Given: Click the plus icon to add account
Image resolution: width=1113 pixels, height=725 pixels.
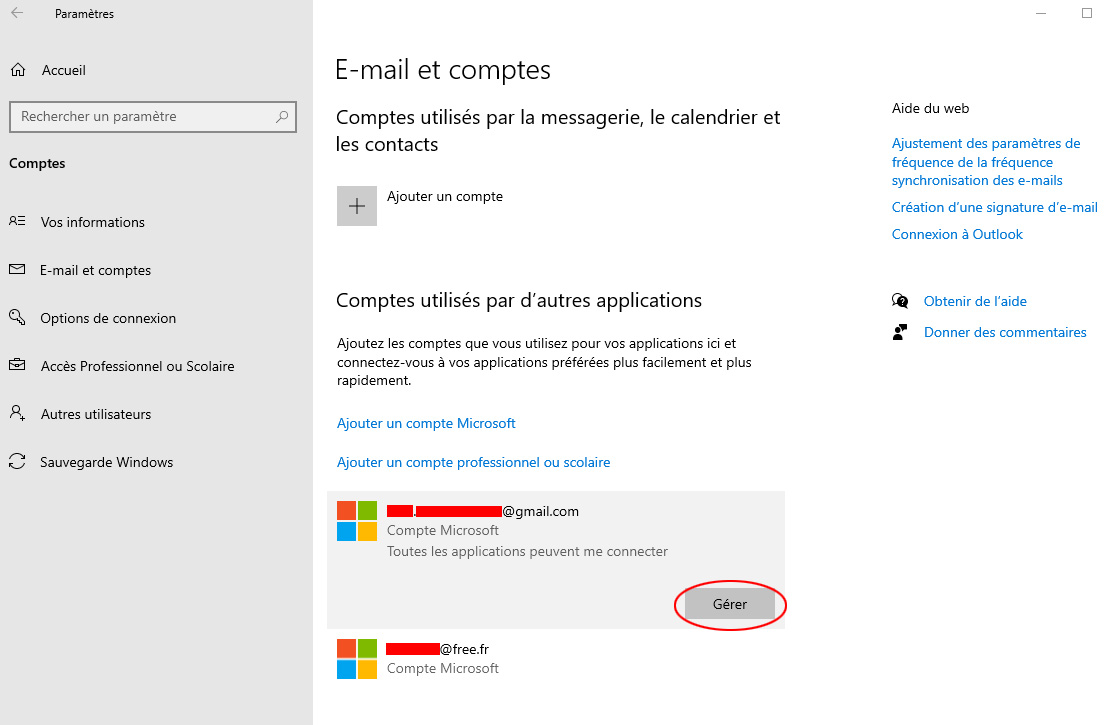Looking at the screenshot, I should (x=356, y=206).
